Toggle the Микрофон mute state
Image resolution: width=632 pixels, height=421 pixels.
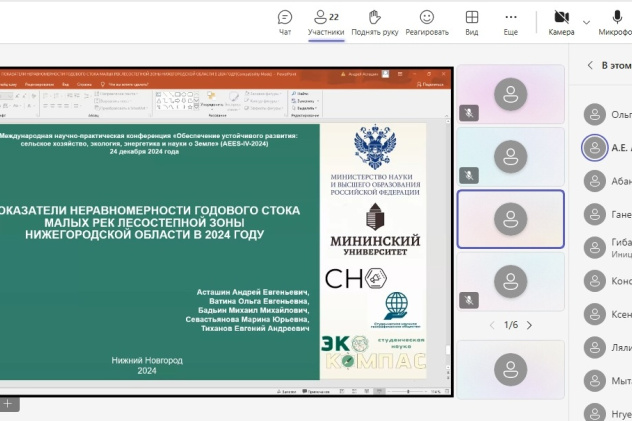(x=616, y=22)
